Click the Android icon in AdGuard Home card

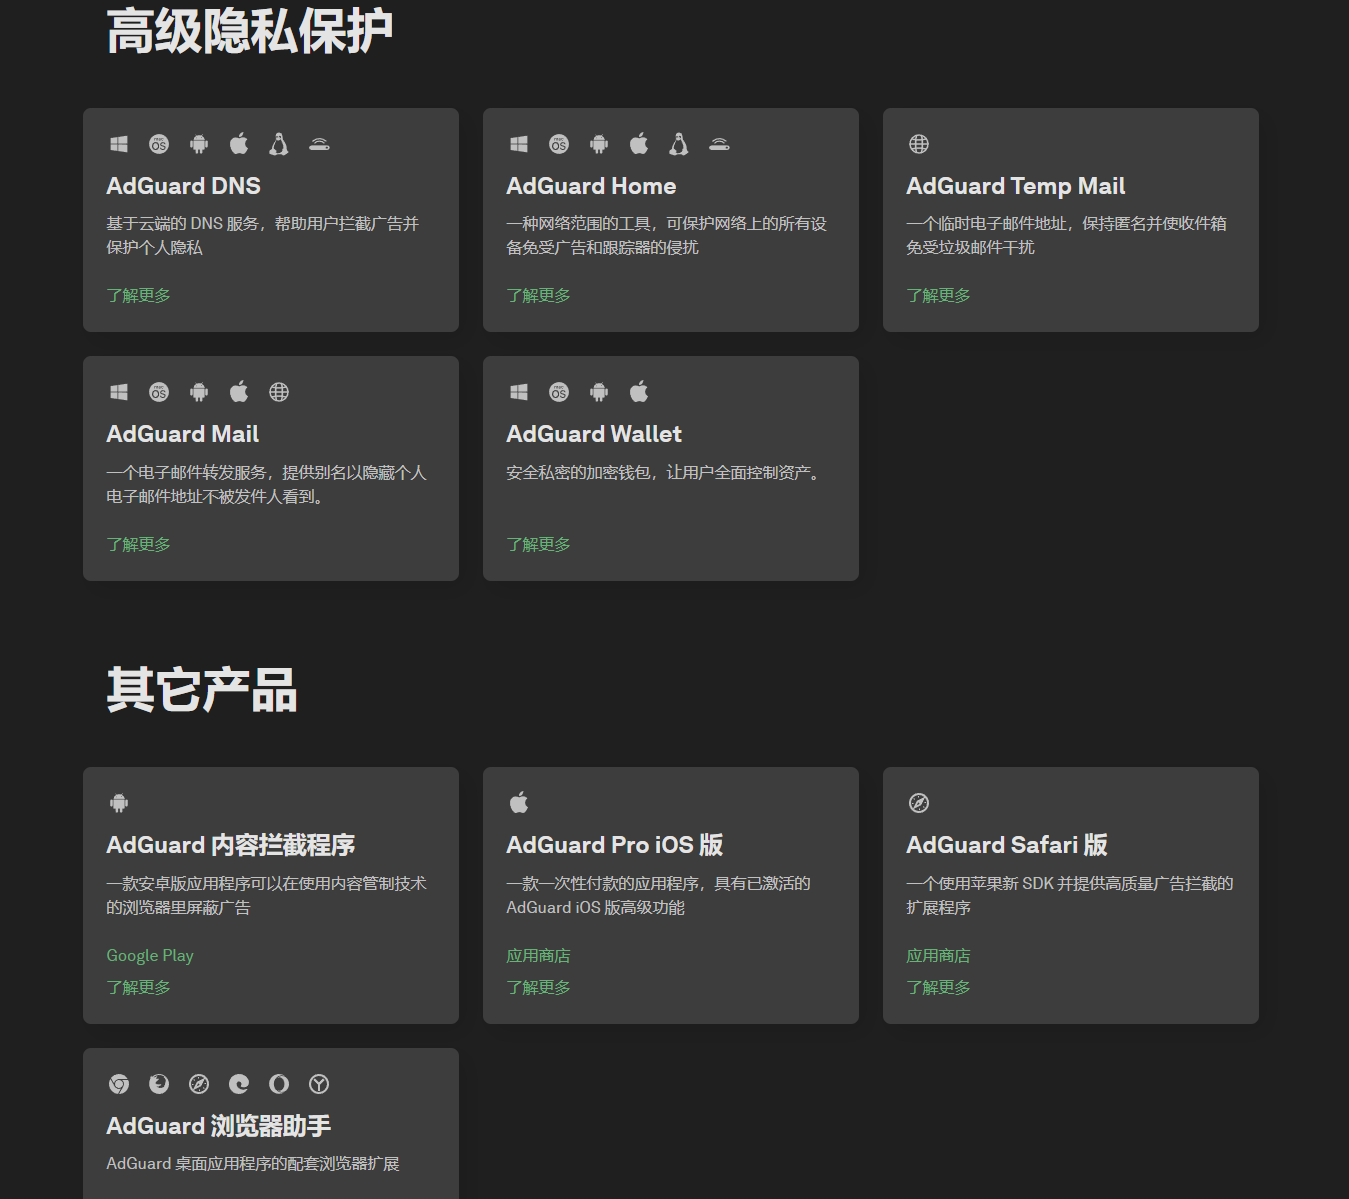pos(599,144)
